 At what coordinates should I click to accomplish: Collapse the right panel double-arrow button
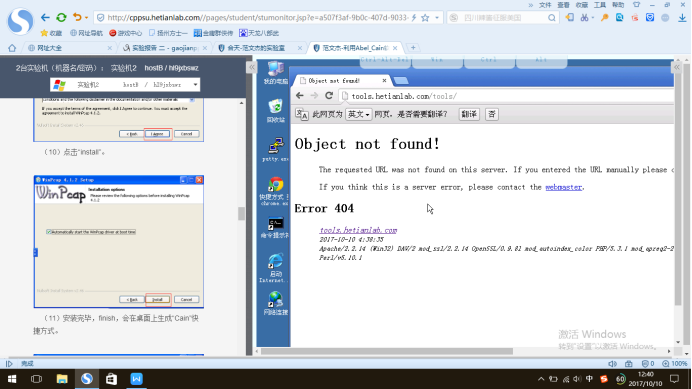(677, 67)
